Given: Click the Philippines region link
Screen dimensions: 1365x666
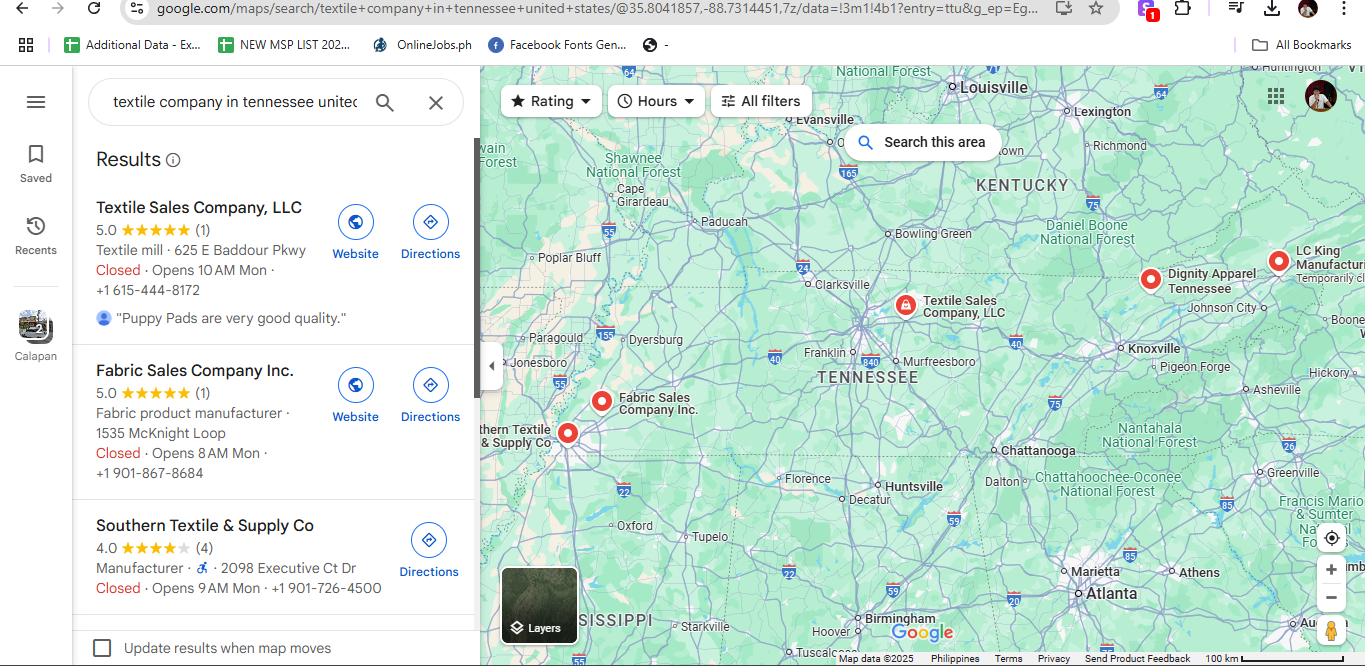Looking at the screenshot, I should coord(955,659).
